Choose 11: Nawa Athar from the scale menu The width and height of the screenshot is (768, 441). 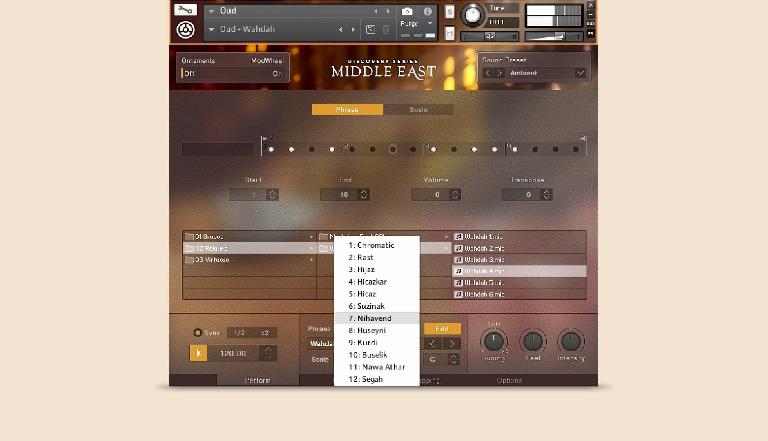point(377,367)
